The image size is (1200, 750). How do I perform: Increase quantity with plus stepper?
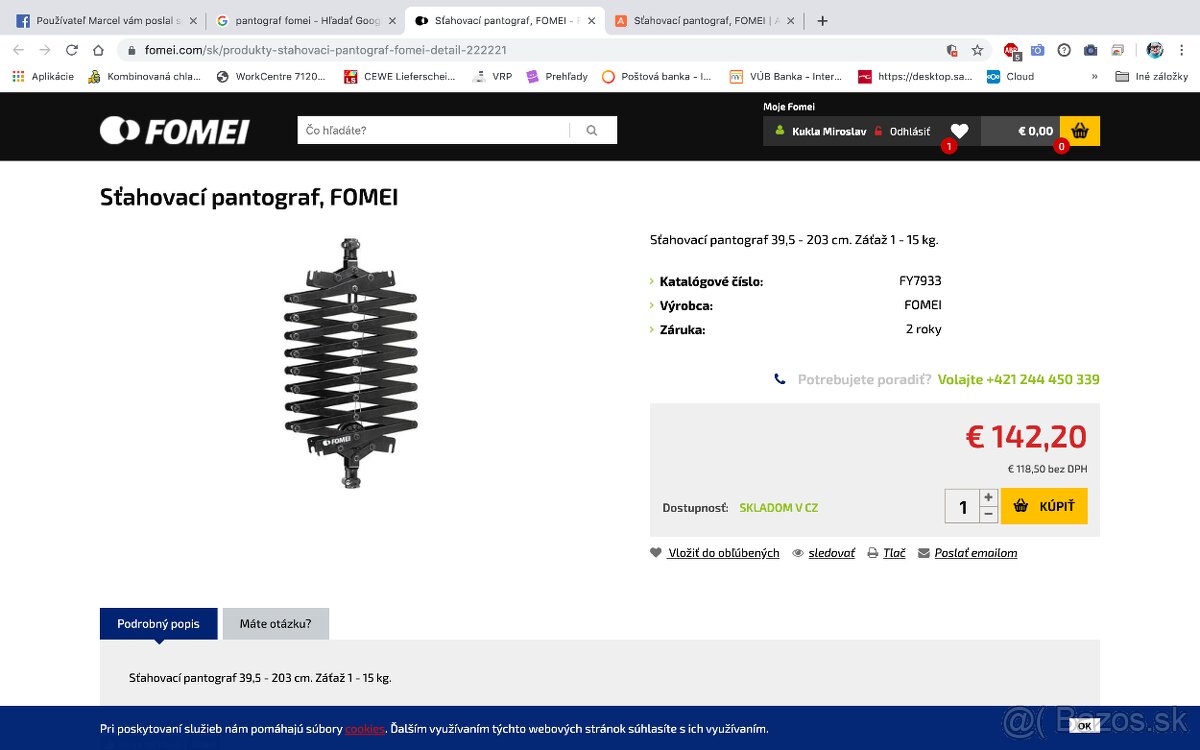989,497
